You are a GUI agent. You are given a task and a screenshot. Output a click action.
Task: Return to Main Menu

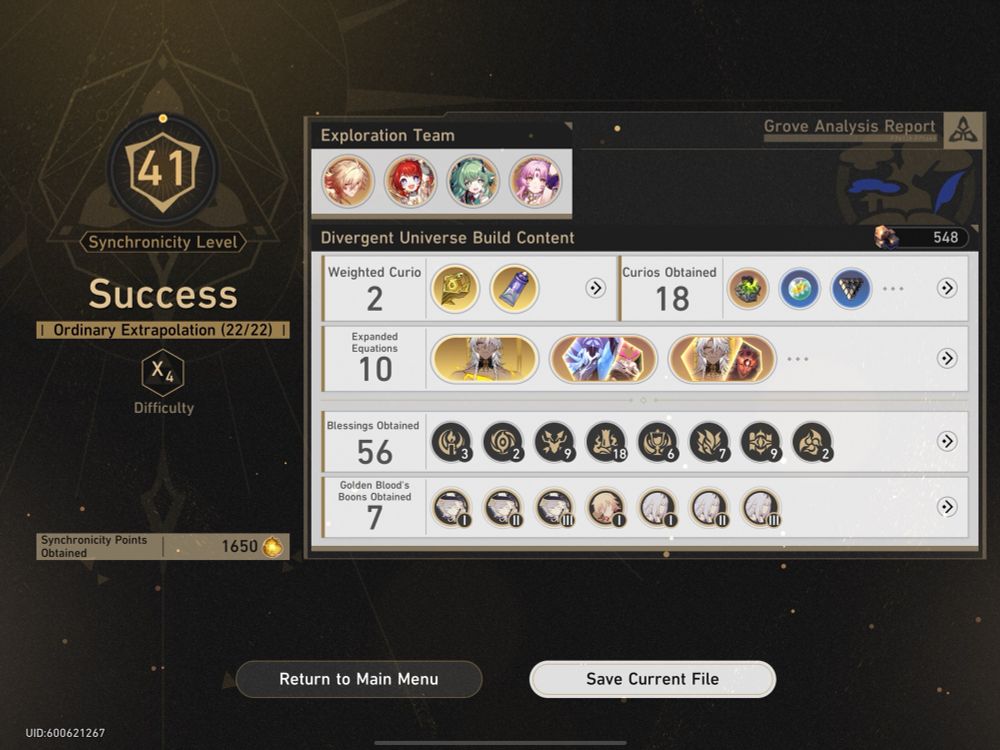(x=359, y=679)
